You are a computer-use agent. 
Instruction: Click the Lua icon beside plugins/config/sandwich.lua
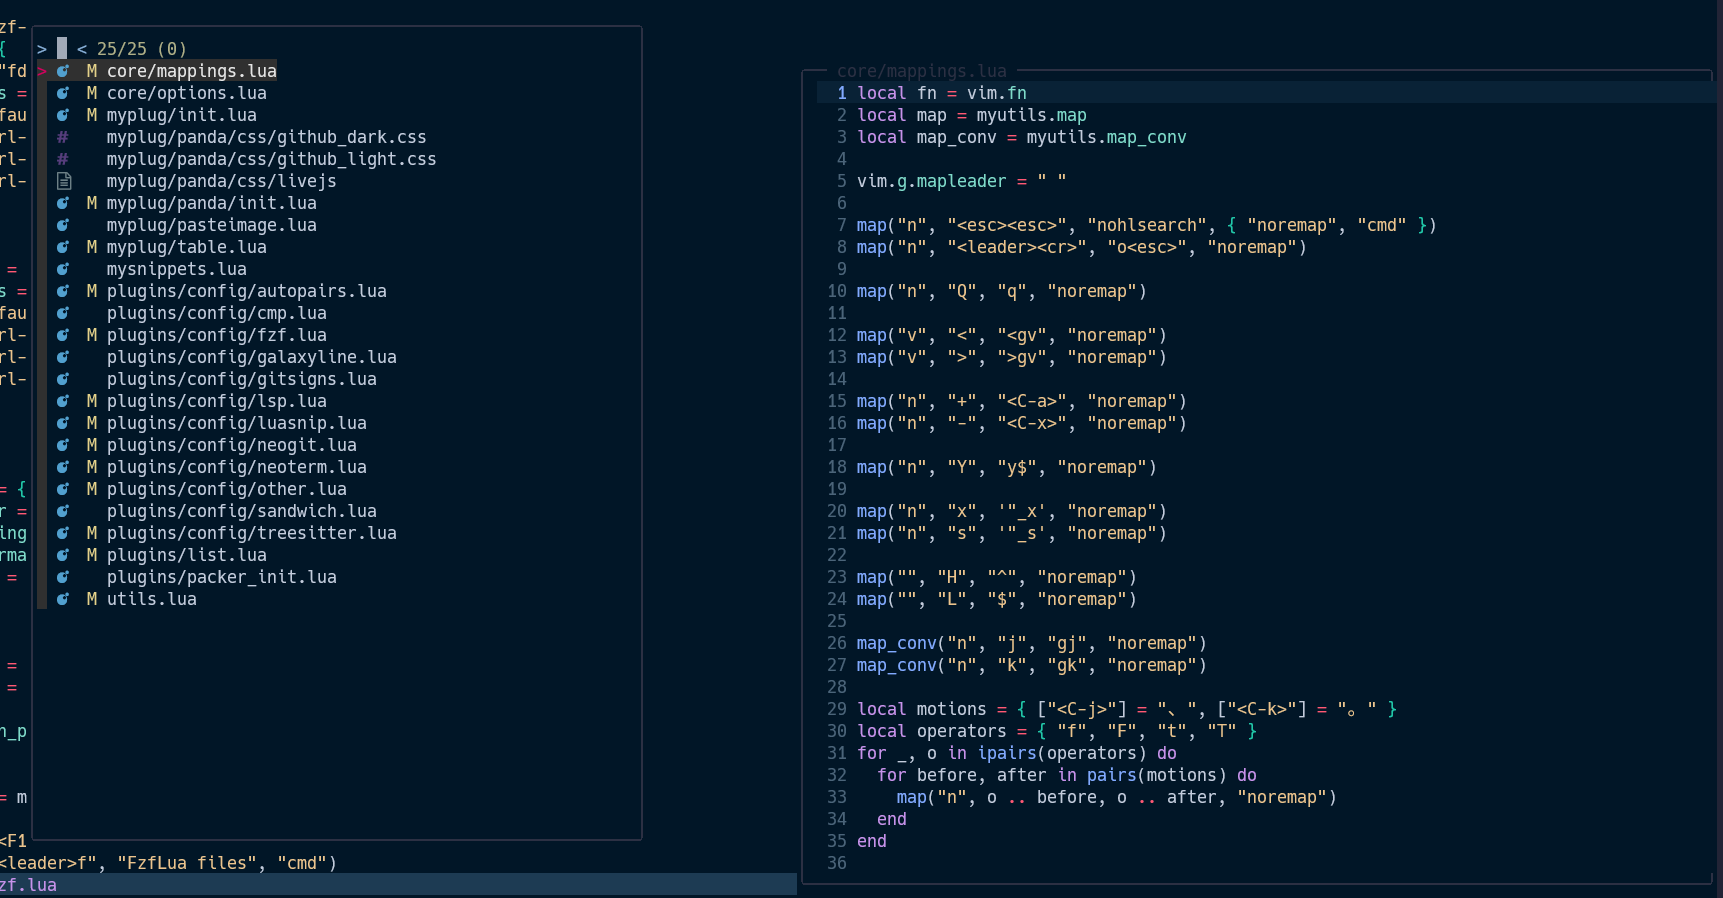pyautogui.click(x=63, y=511)
